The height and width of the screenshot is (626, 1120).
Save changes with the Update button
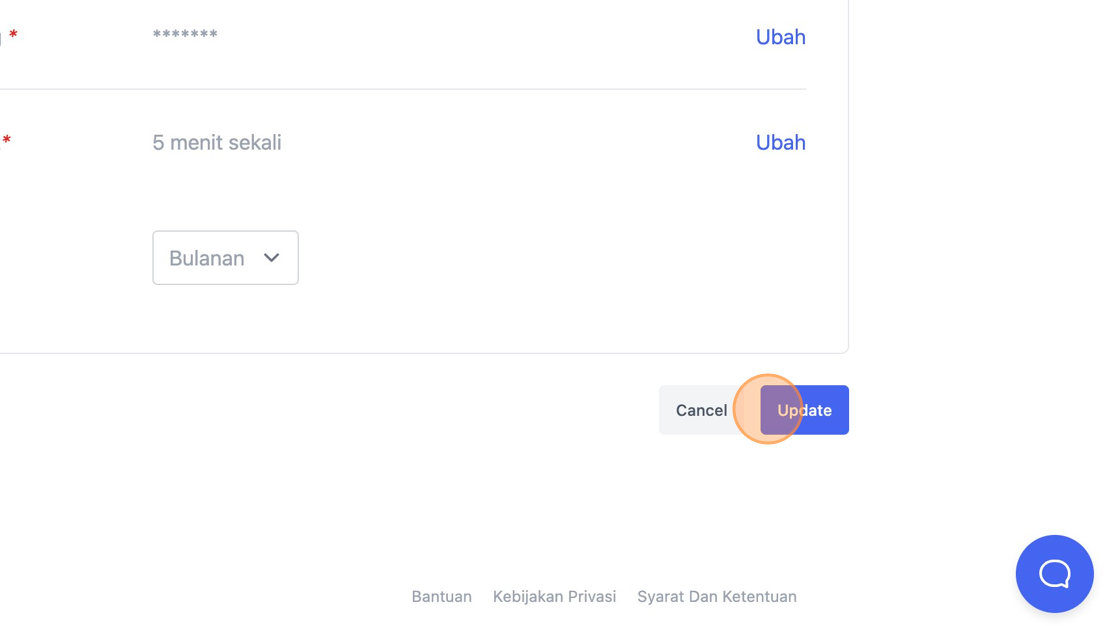coord(804,410)
